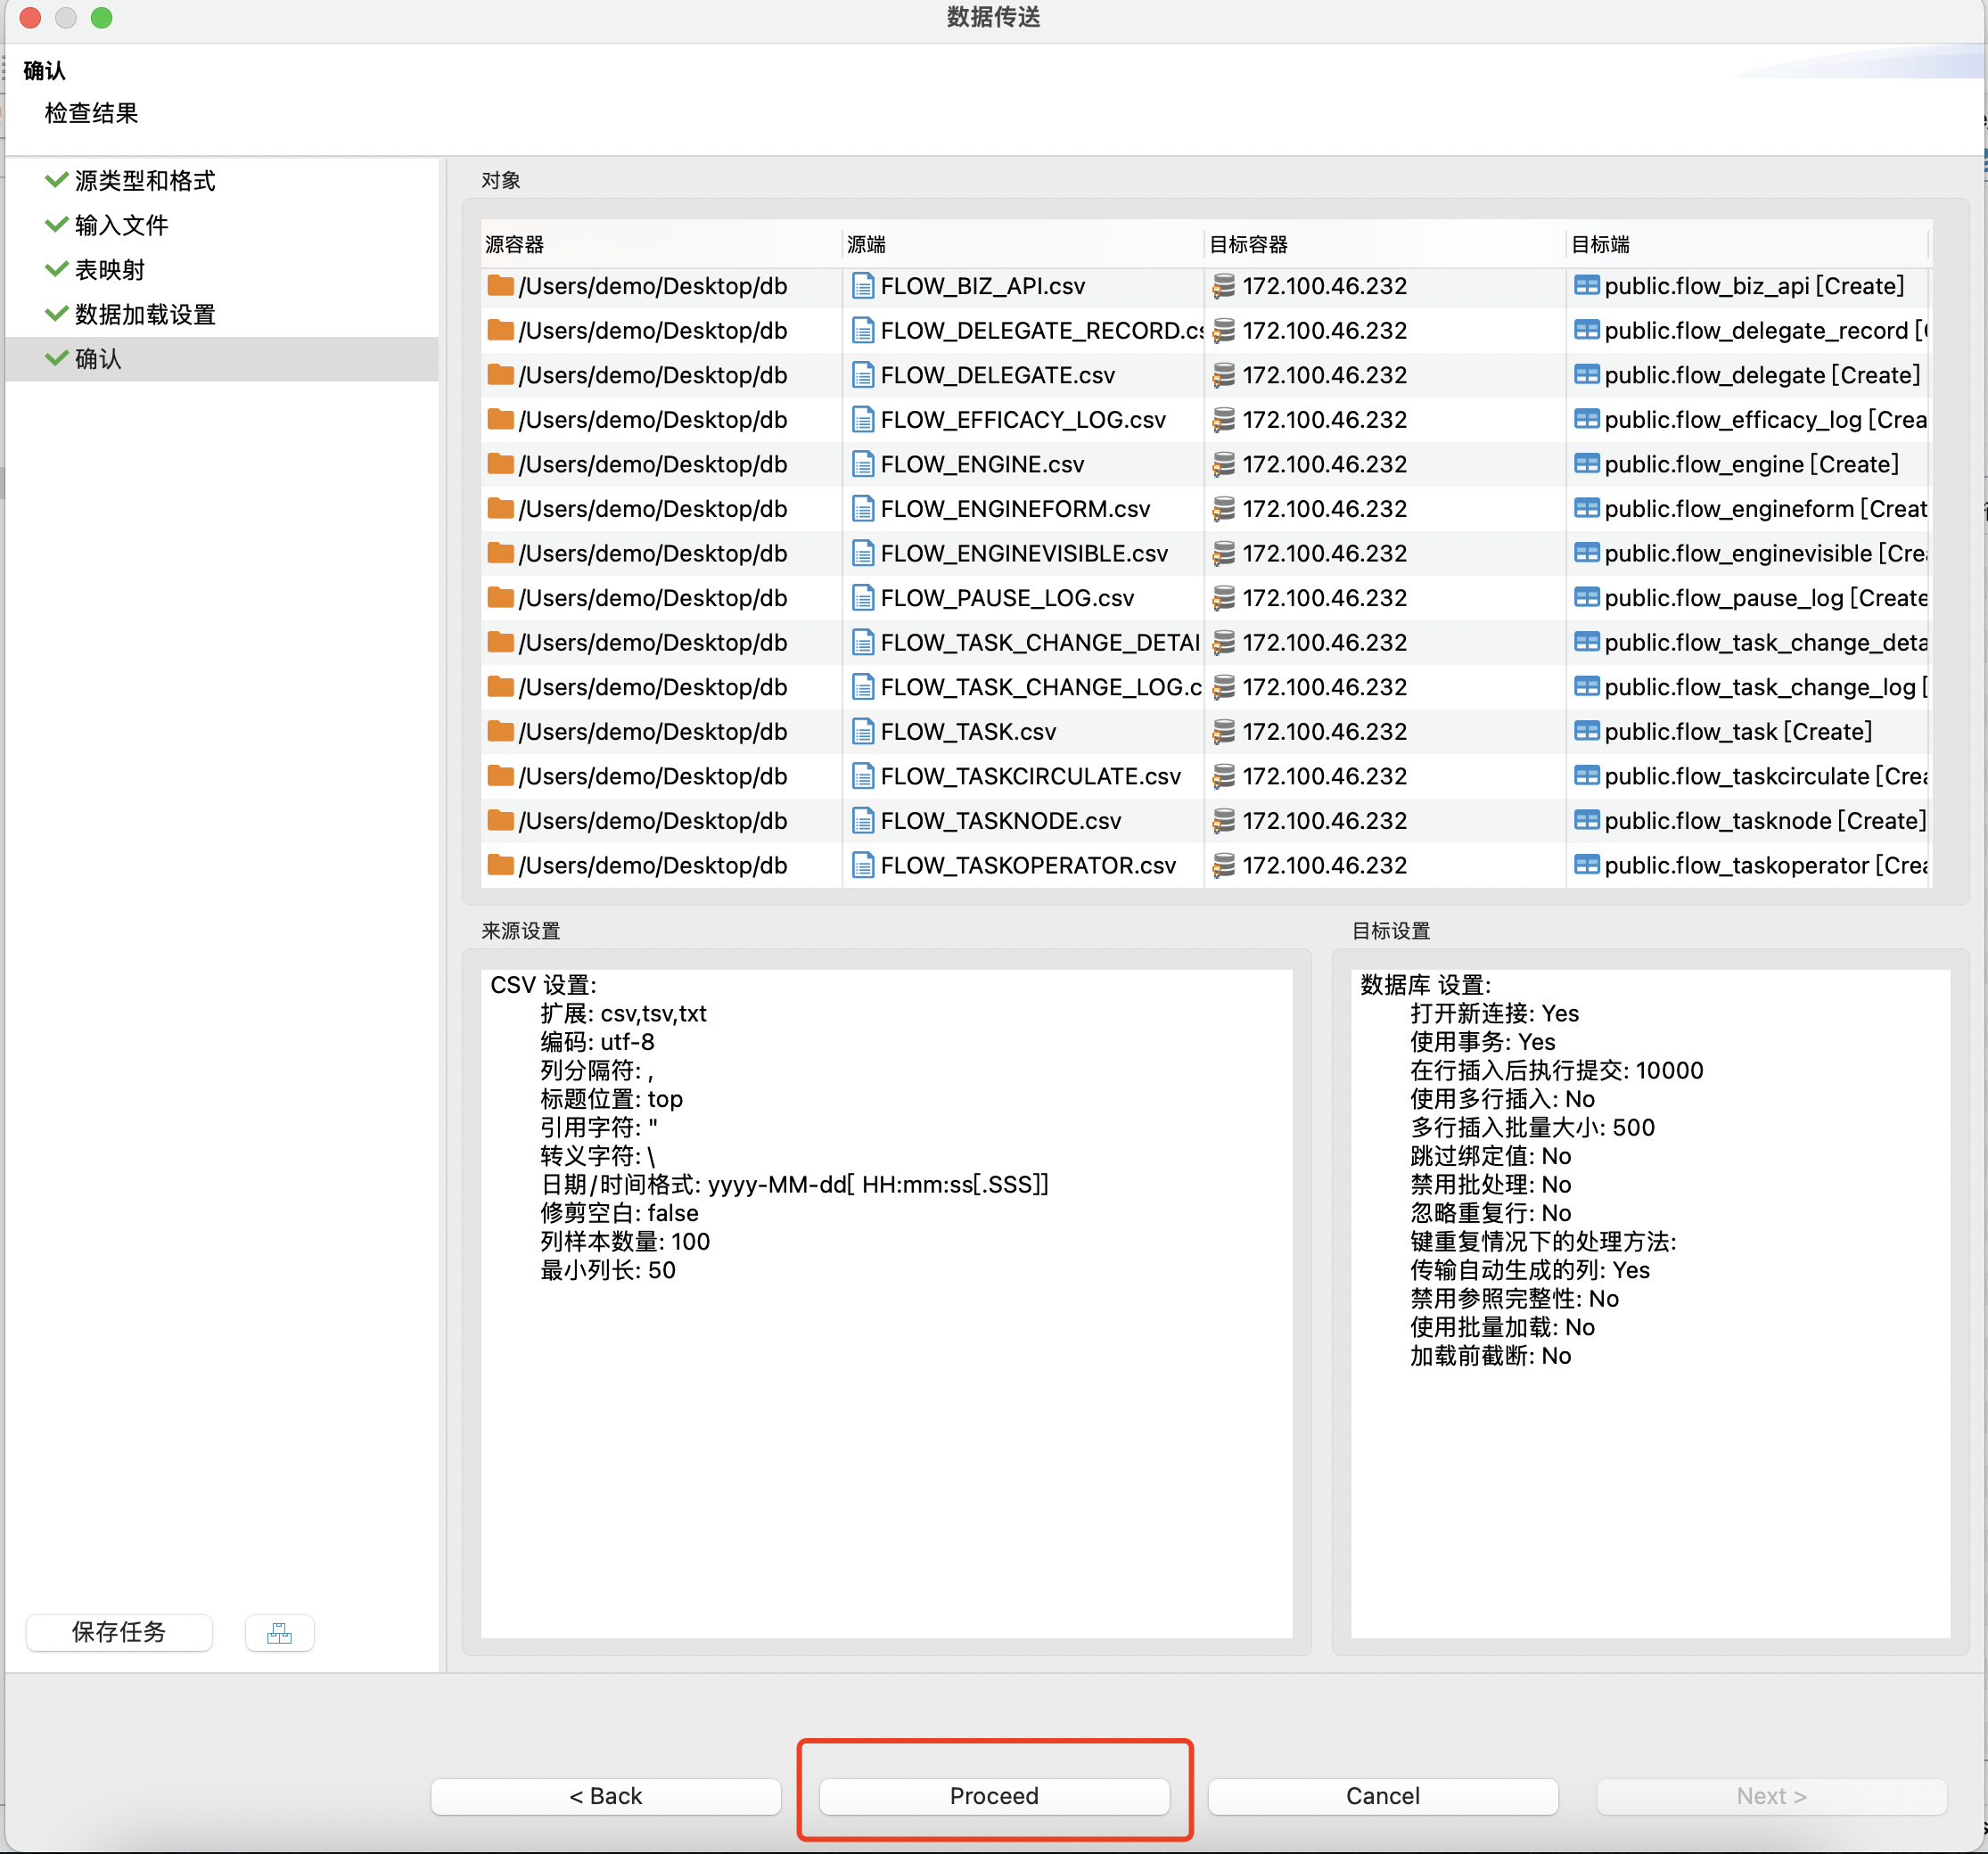Select the FLOW_ENGINEVISIBLE.csv source row

click(x=1023, y=554)
